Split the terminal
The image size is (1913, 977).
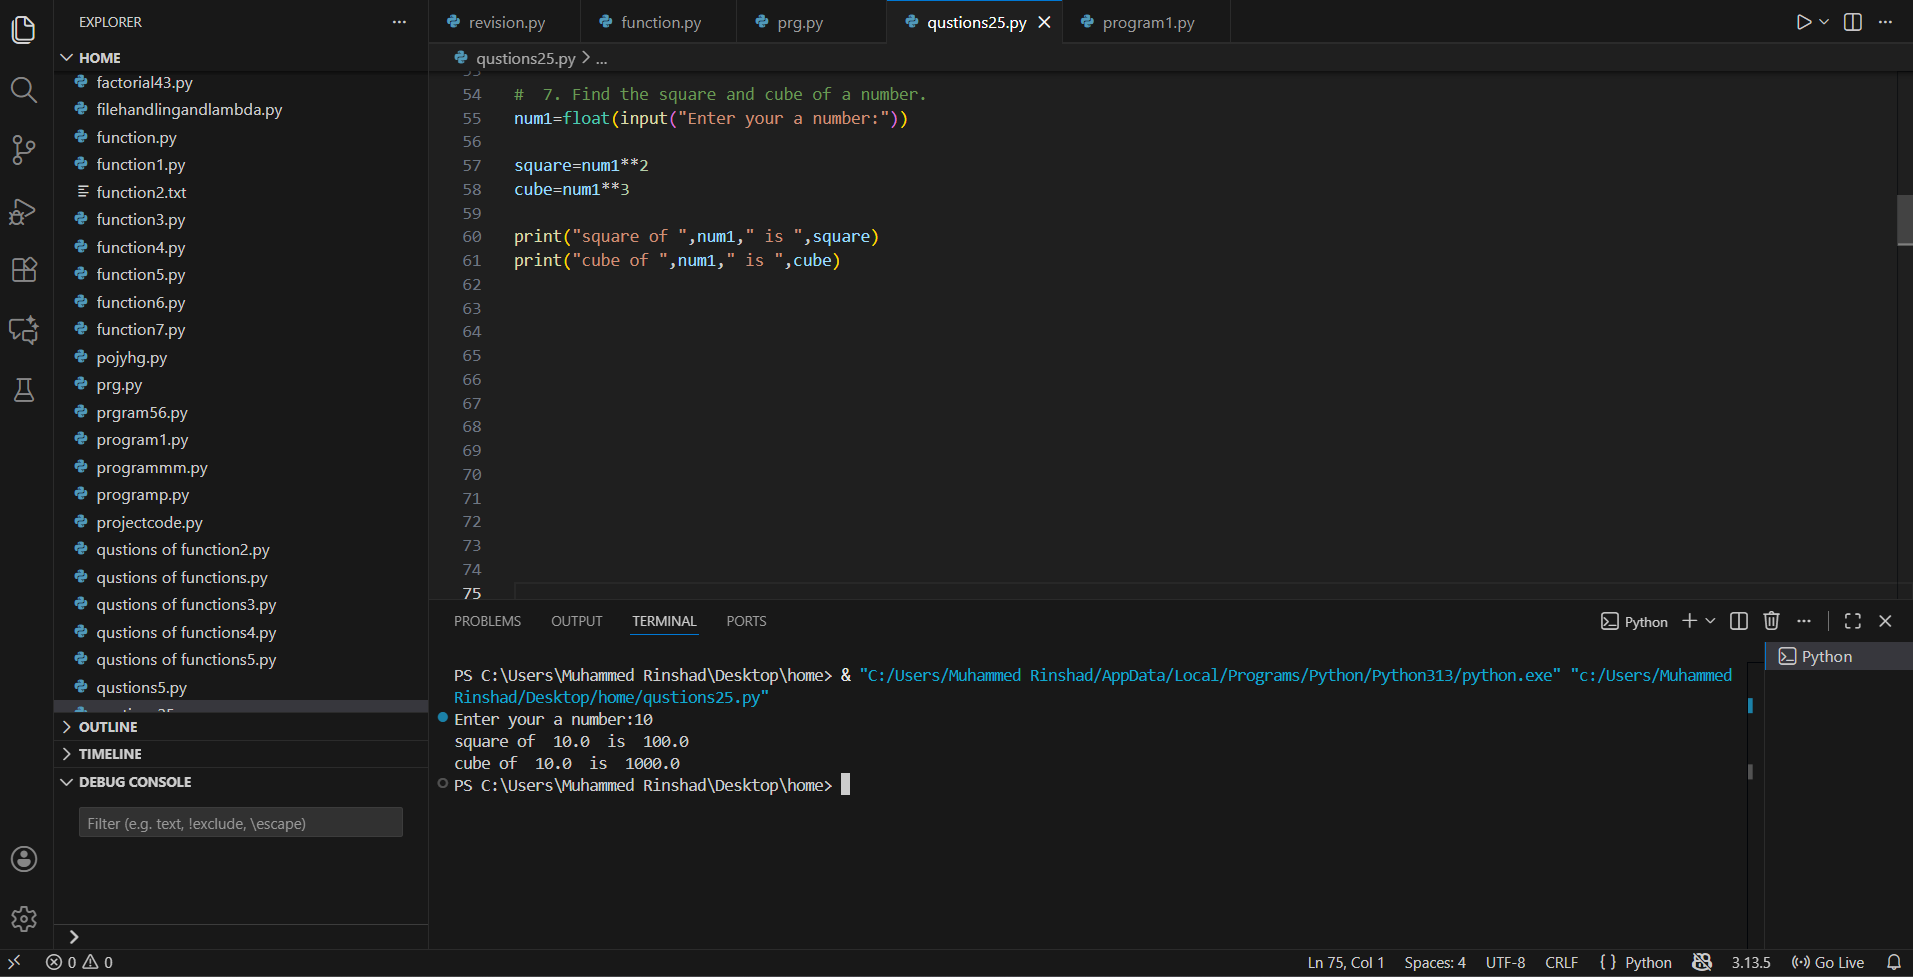(1738, 620)
